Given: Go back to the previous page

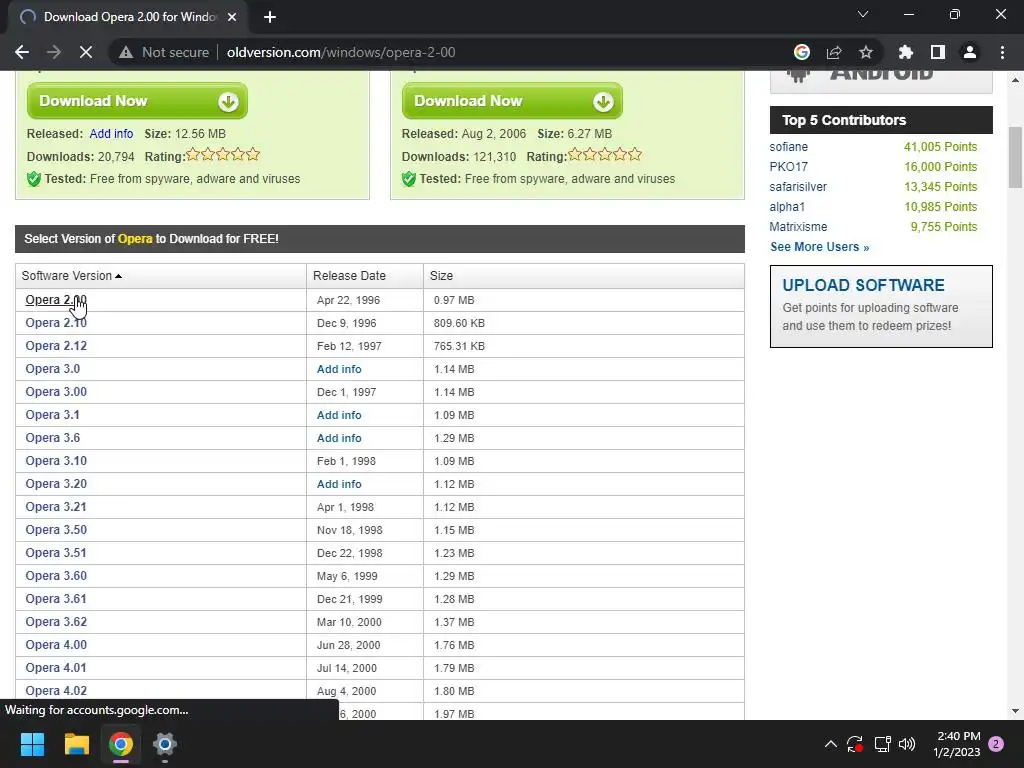Looking at the screenshot, I should 22,52.
